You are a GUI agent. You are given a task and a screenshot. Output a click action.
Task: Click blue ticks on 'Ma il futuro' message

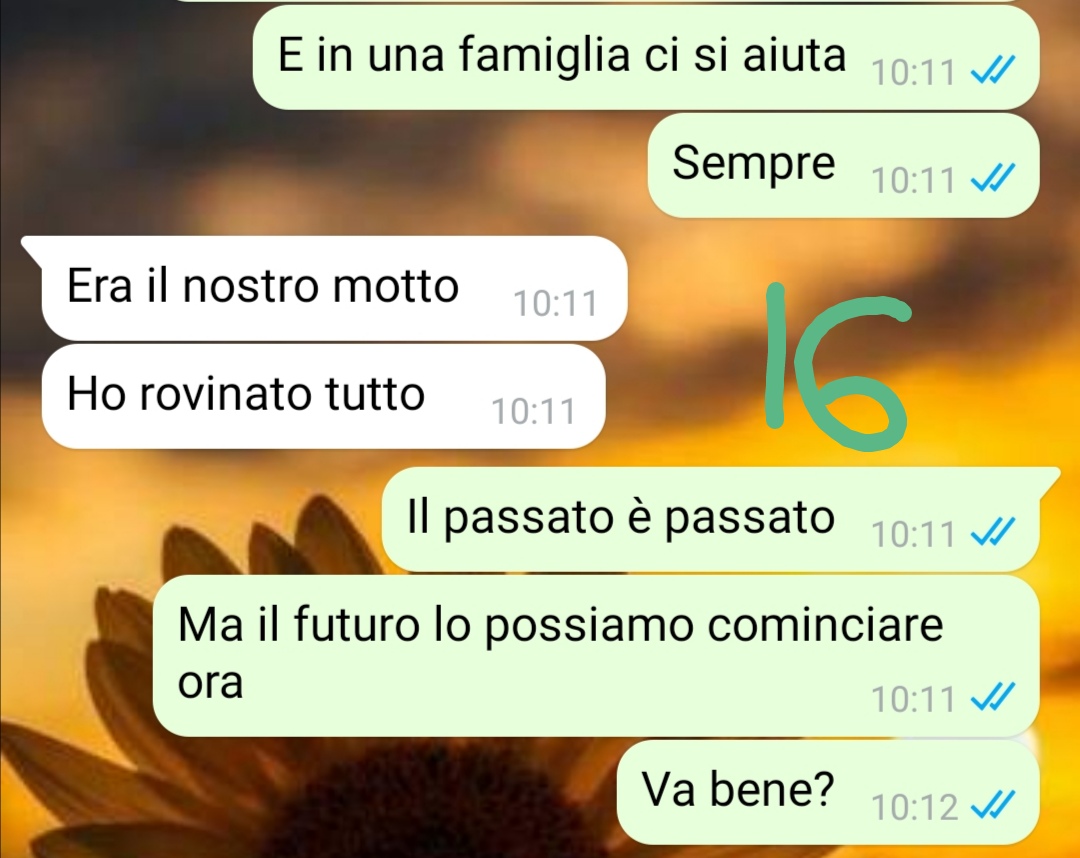click(x=993, y=697)
